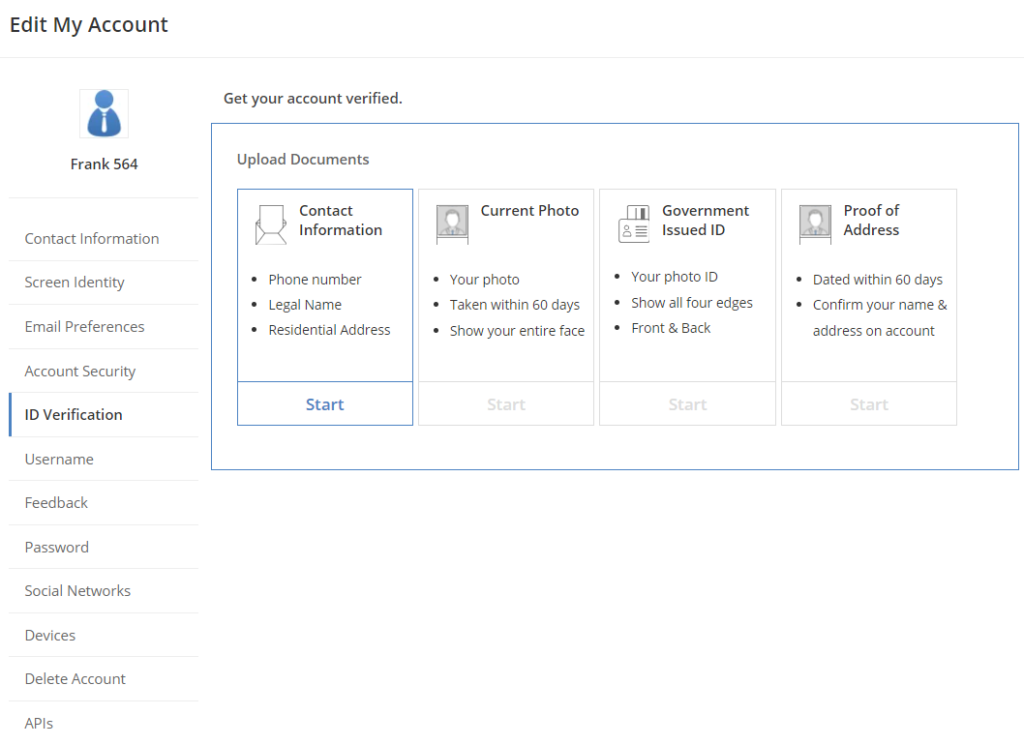Screen dimensions: 1024x745
Task: Go to Feedback in sidebar
Action: 56,503
